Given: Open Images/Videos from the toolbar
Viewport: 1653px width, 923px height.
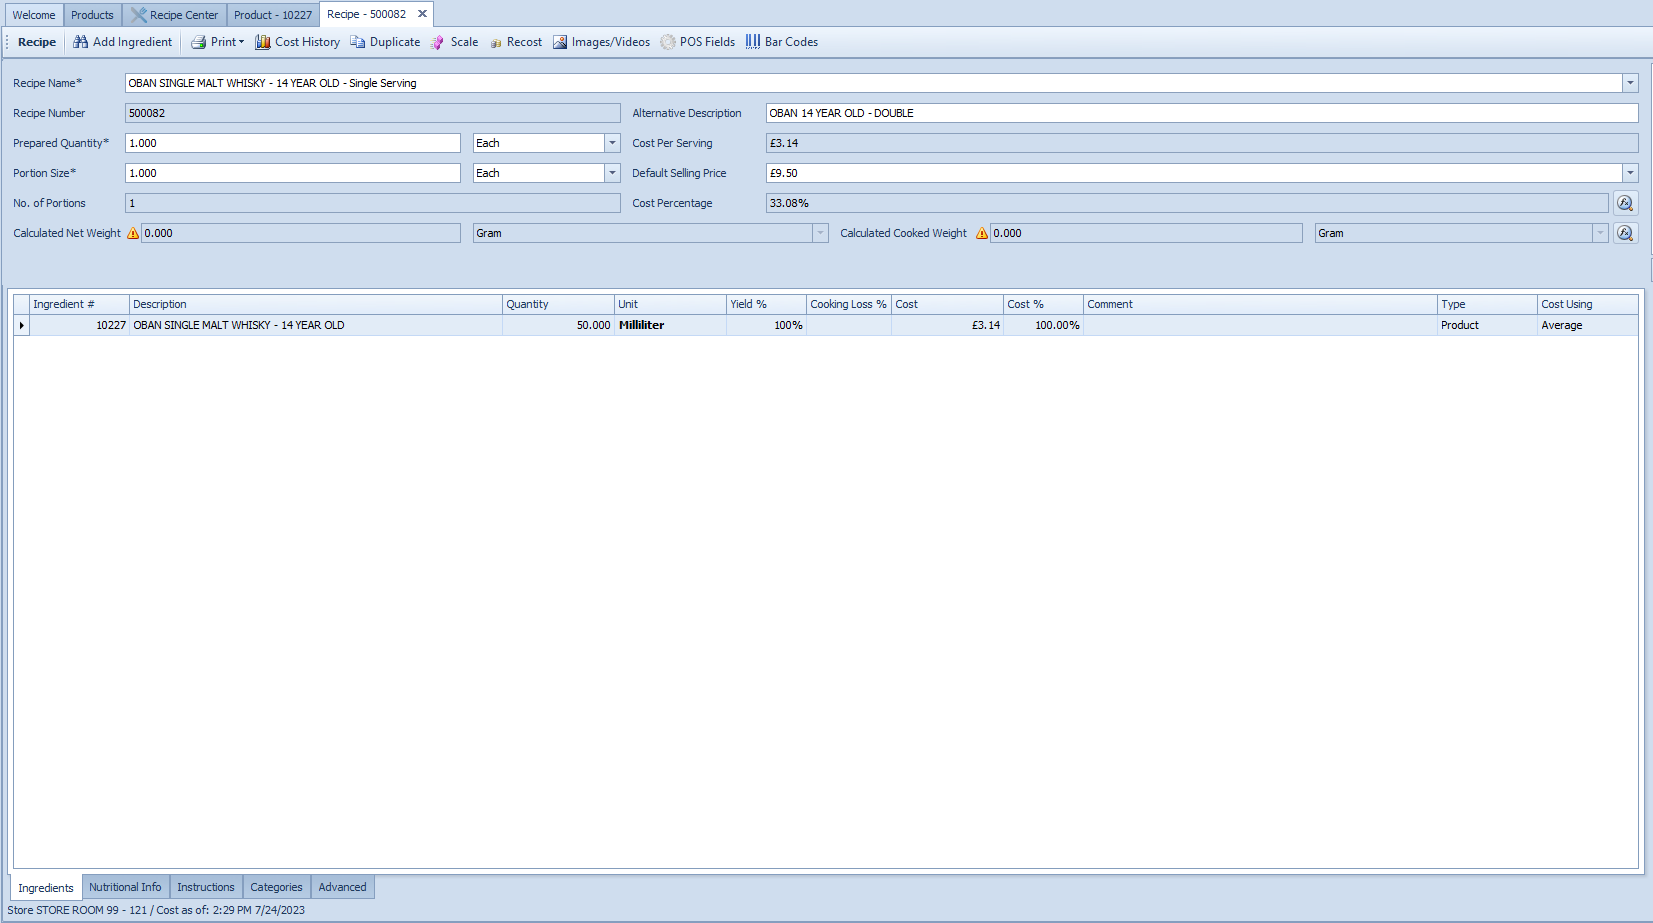Looking at the screenshot, I should (601, 42).
